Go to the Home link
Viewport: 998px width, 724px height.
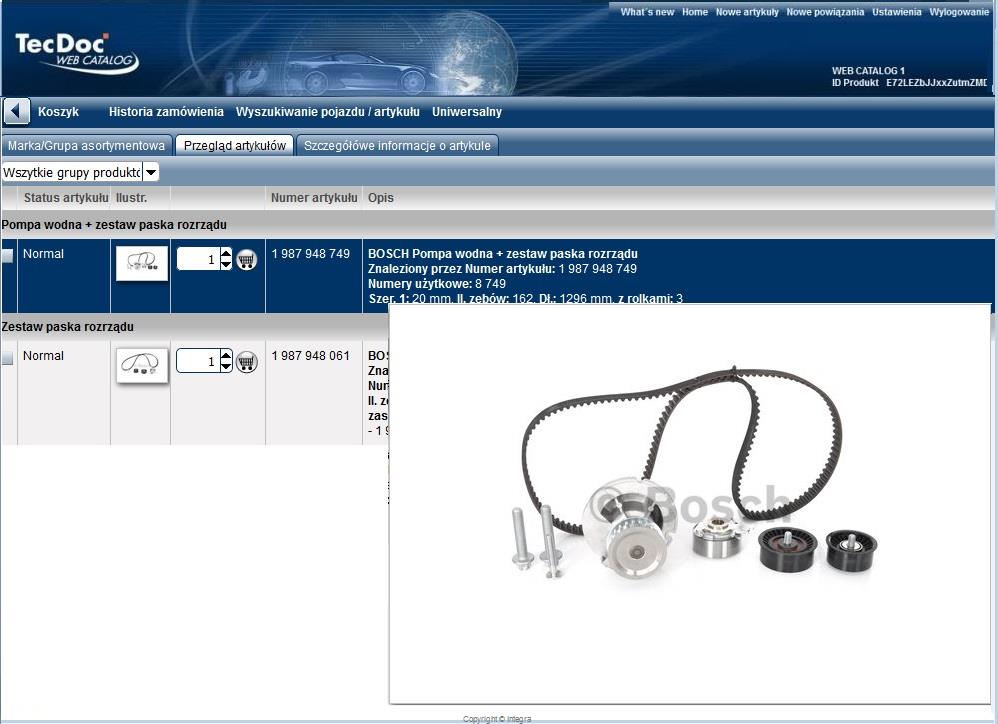pyautogui.click(x=695, y=12)
